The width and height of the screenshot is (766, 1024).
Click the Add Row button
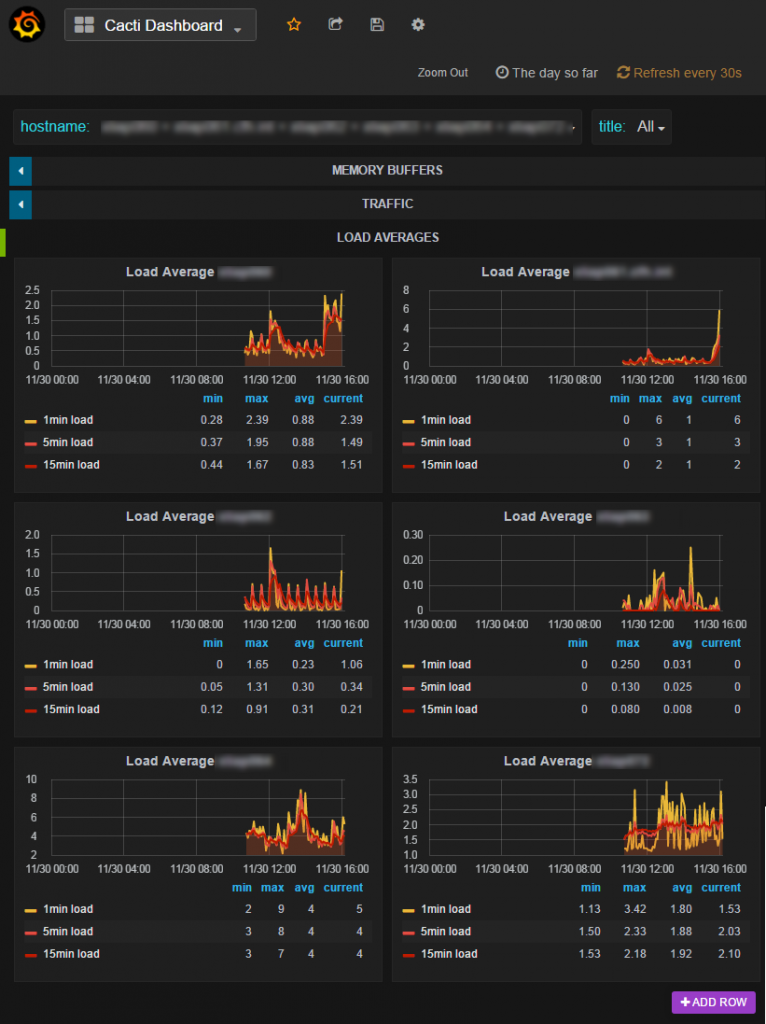coord(714,1002)
